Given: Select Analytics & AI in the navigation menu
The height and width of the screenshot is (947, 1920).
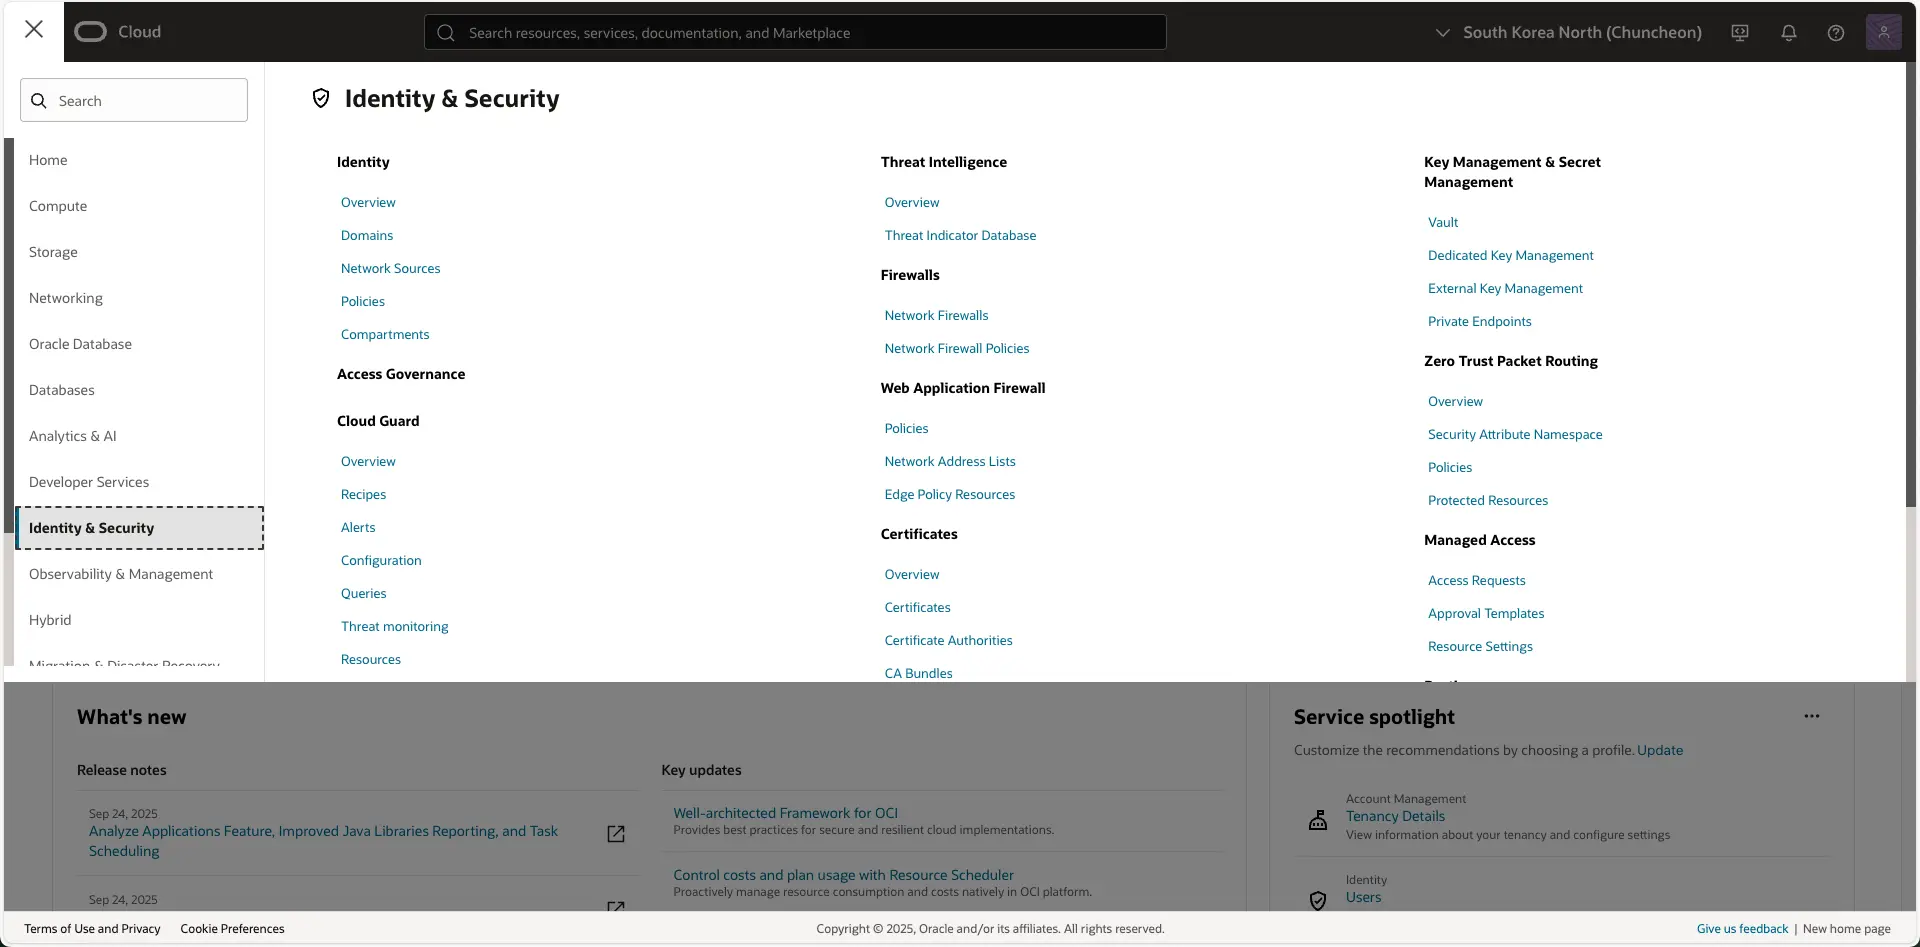Looking at the screenshot, I should [73, 436].
